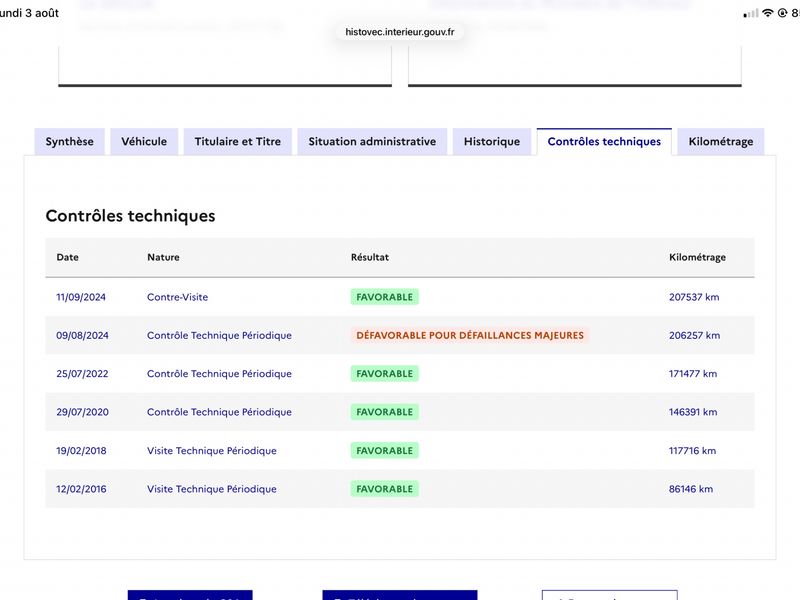
Task: Select the 206257 km value
Action: [x=694, y=335]
